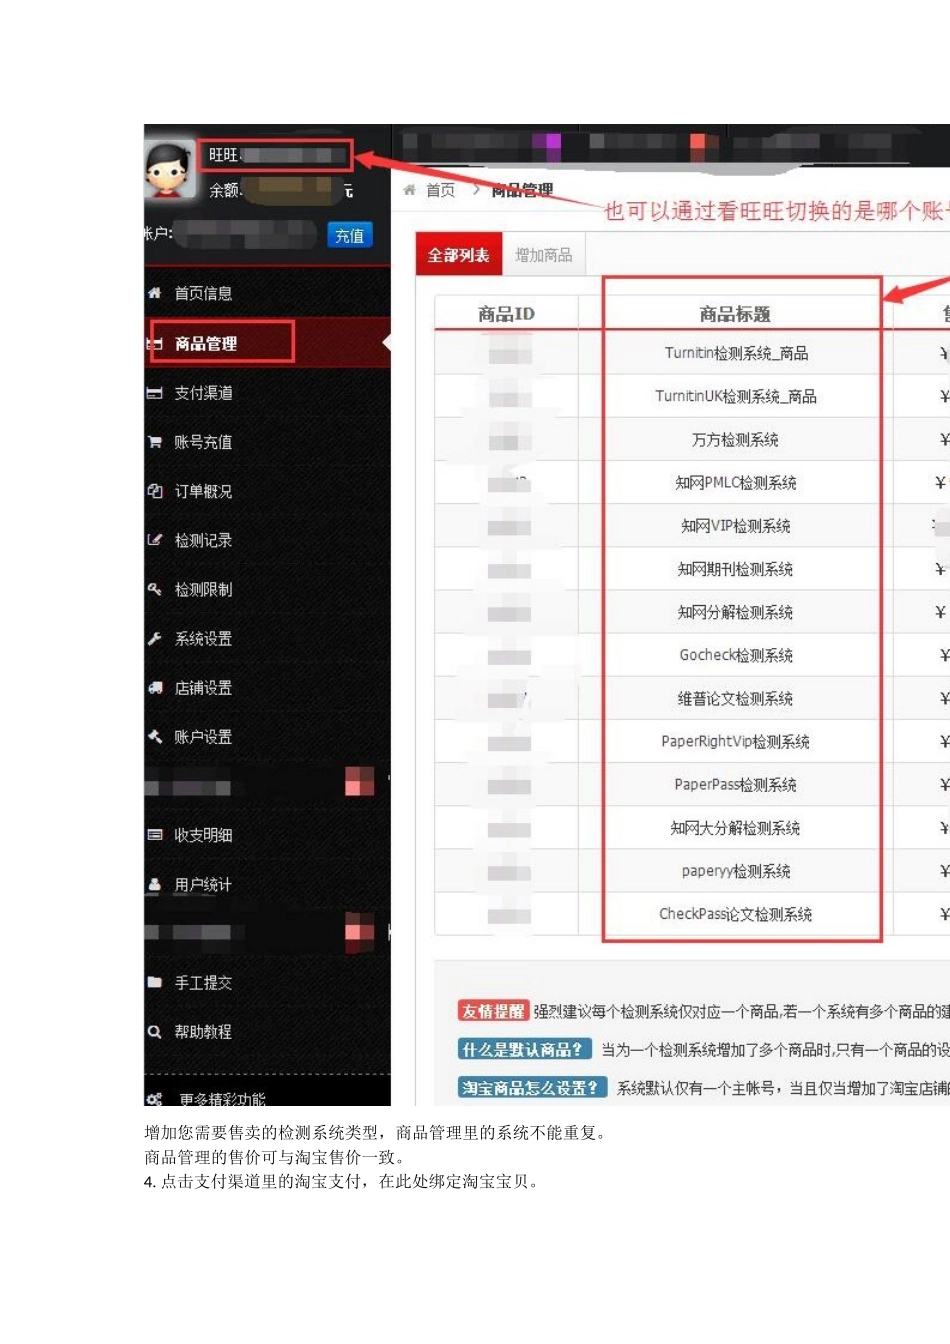Viewport: 950px width, 1344px height.
Task: Click the folder icon beside 手工提交
Action: tap(154, 983)
